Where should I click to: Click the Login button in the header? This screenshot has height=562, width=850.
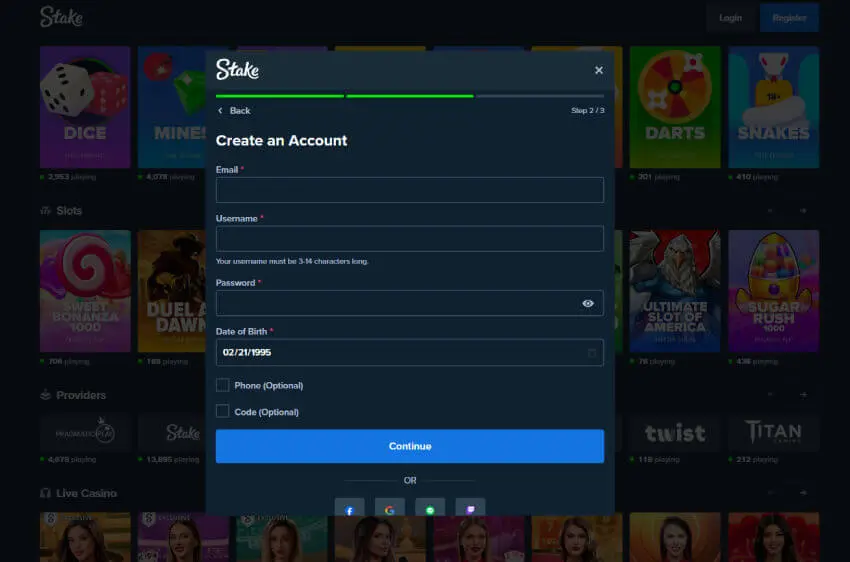click(730, 18)
